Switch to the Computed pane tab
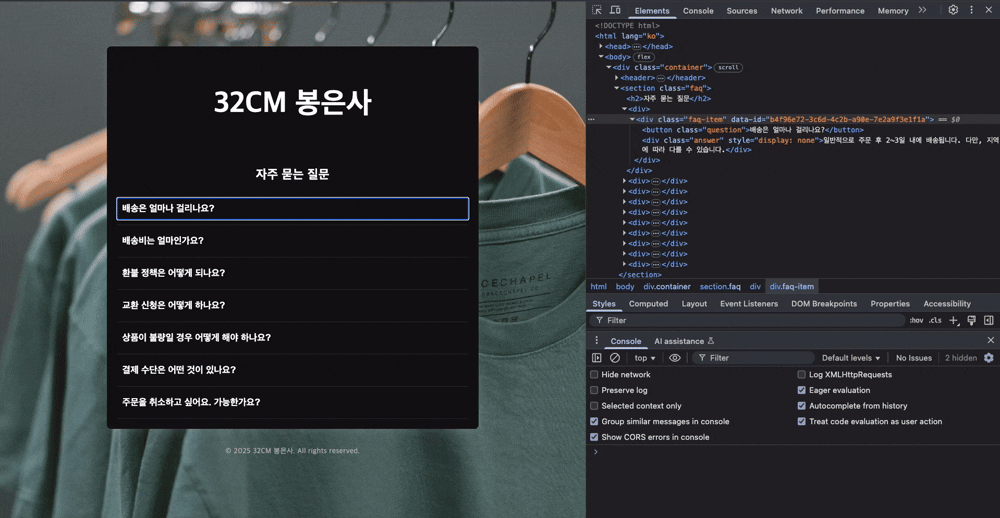 click(649, 304)
